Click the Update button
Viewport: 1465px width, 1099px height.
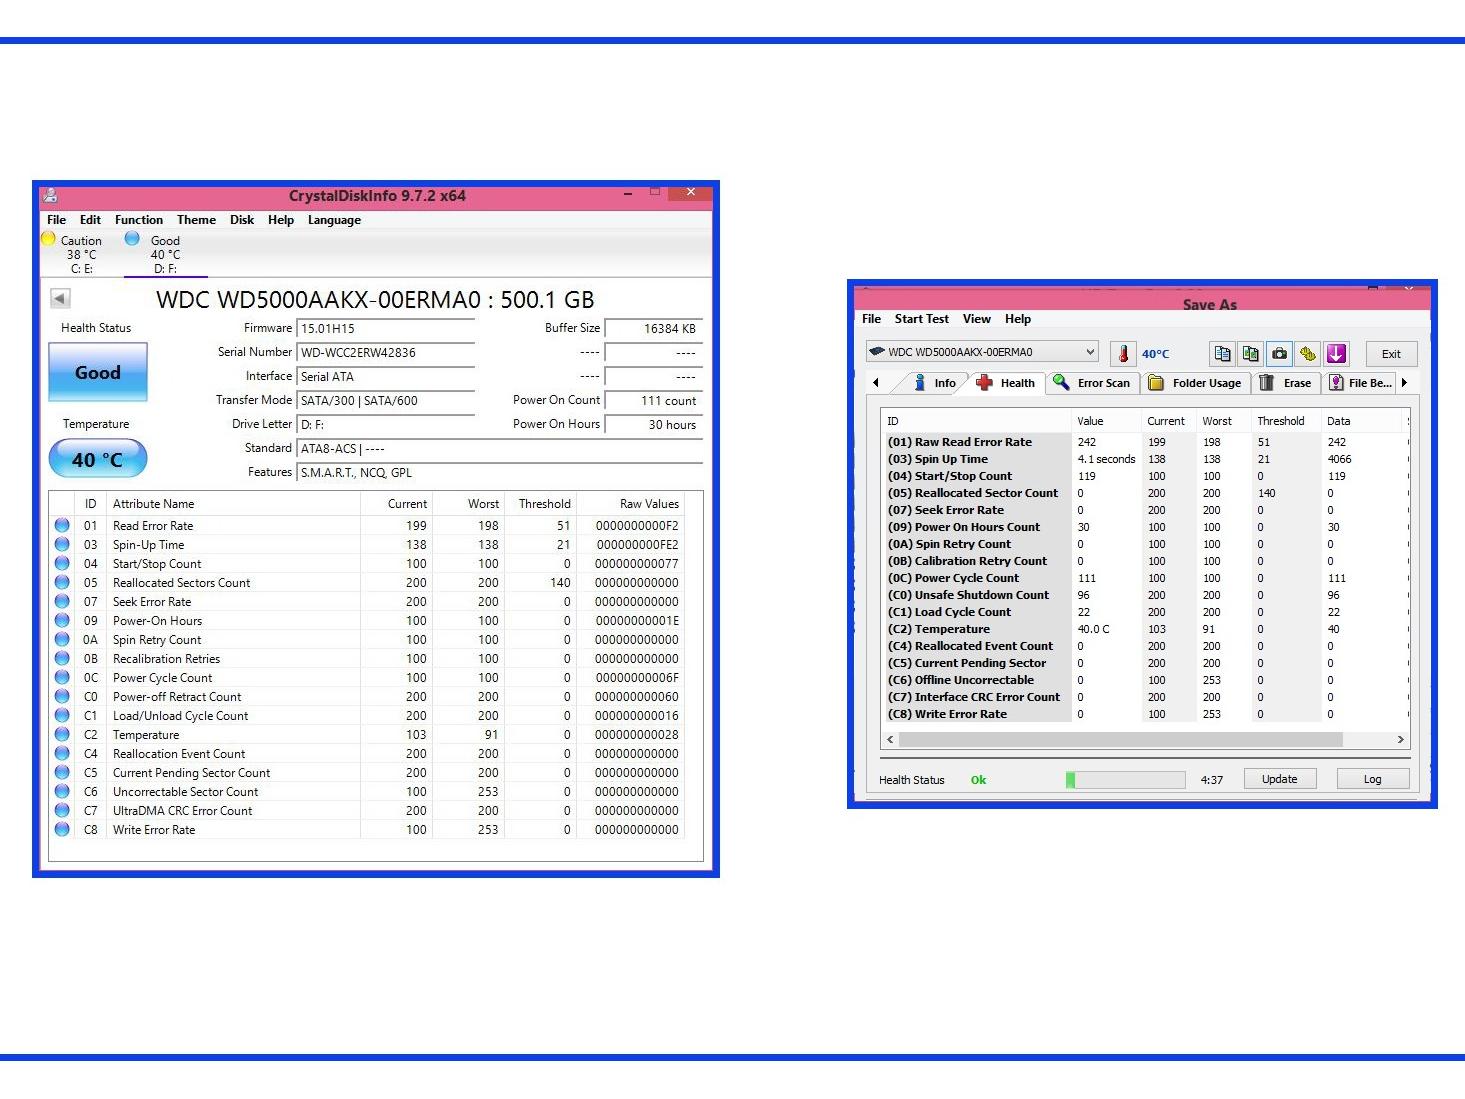click(1279, 779)
